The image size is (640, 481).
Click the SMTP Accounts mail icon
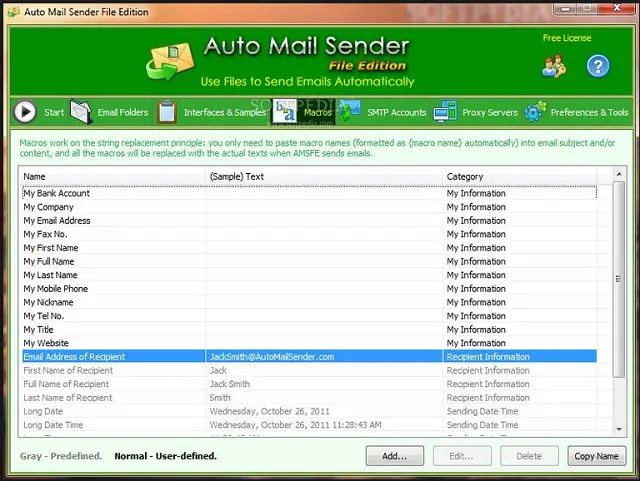pyautogui.click(x=349, y=111)
